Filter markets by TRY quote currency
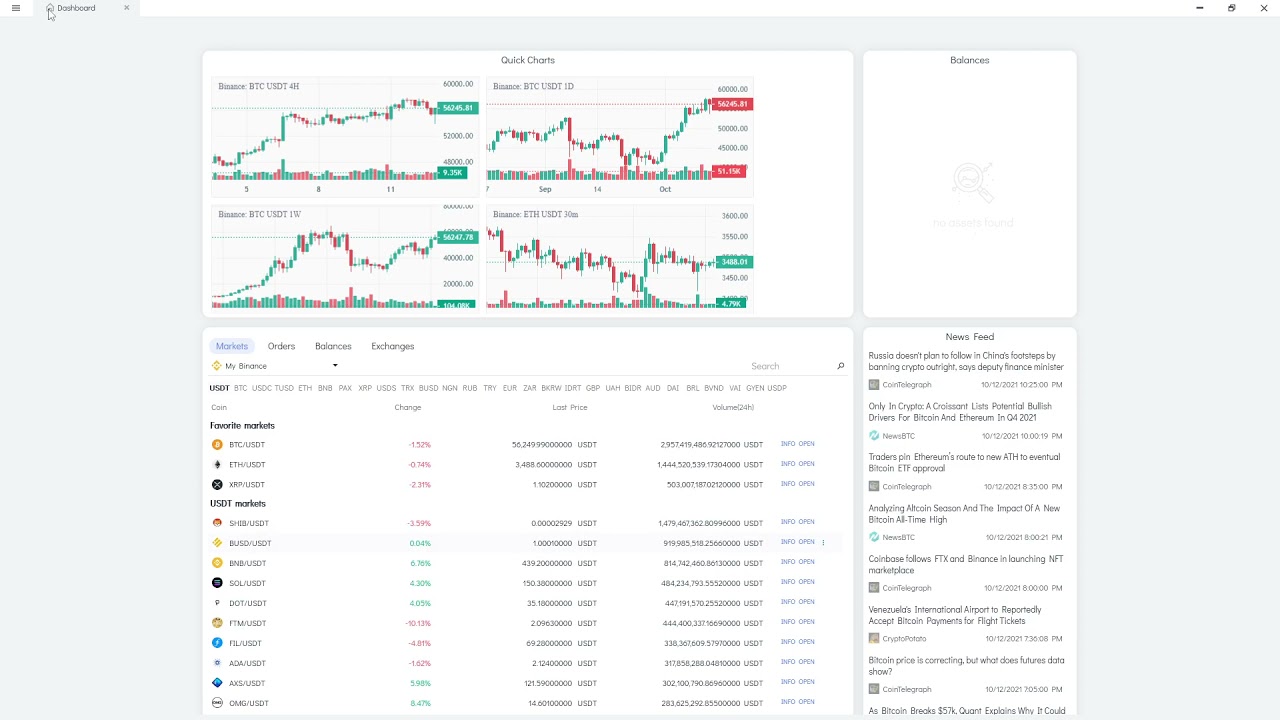1280x720 pixels. (490, 388)
